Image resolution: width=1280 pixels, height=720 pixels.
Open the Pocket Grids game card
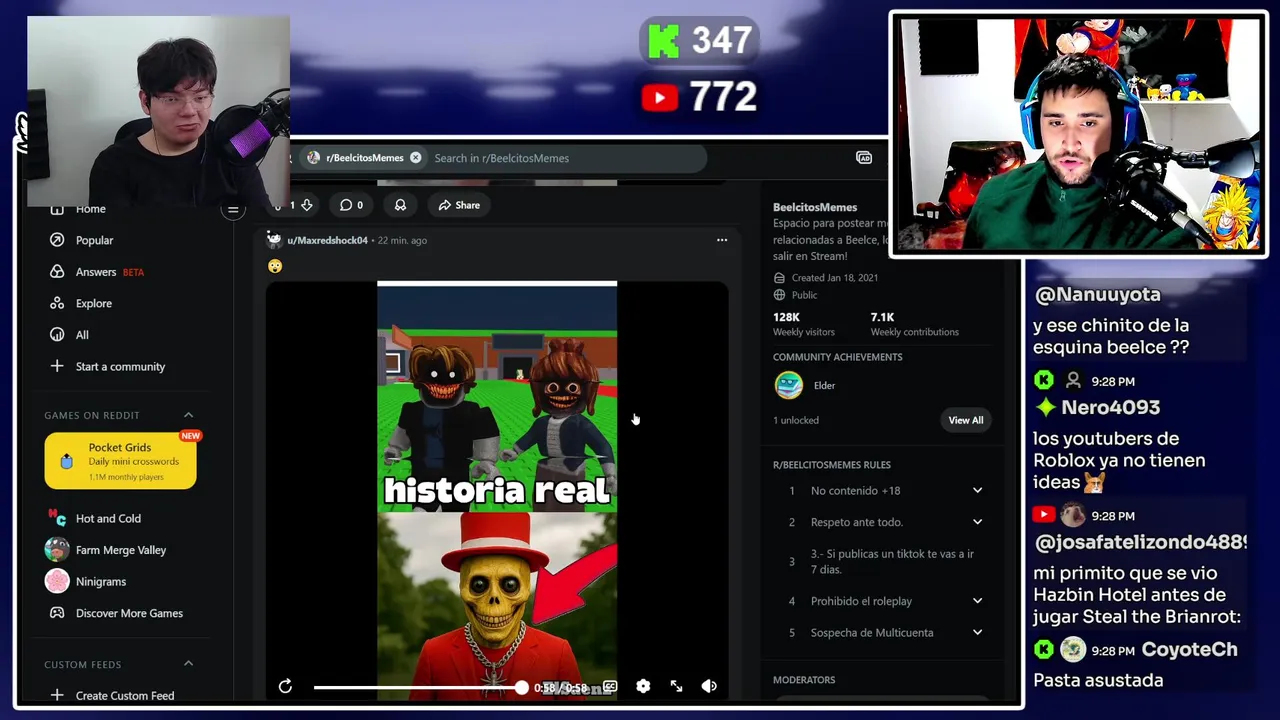120,461
